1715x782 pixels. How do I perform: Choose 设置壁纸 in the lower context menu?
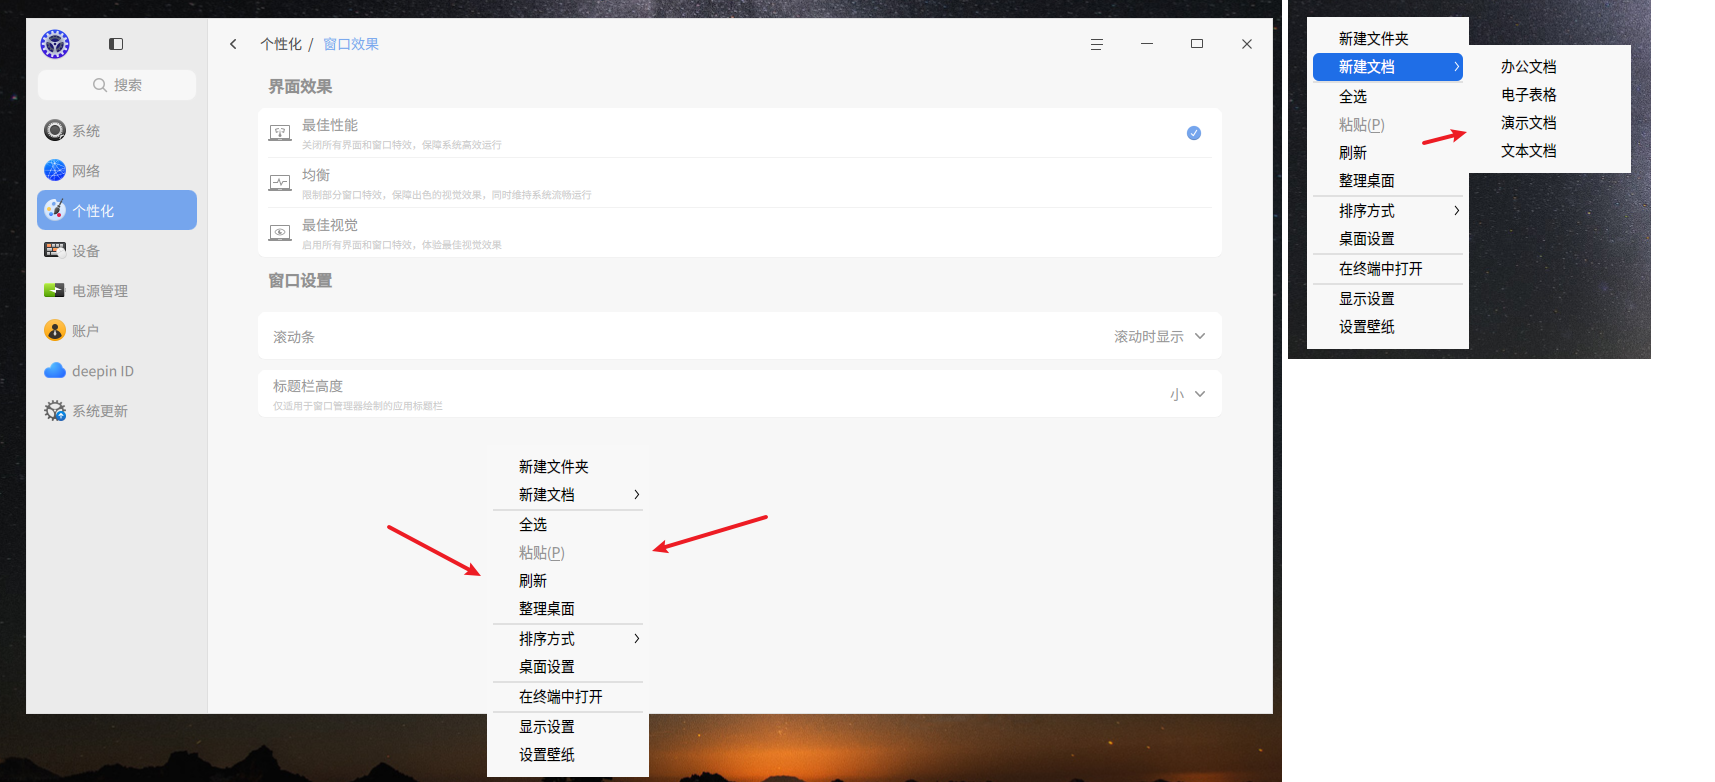pos(568,755)
